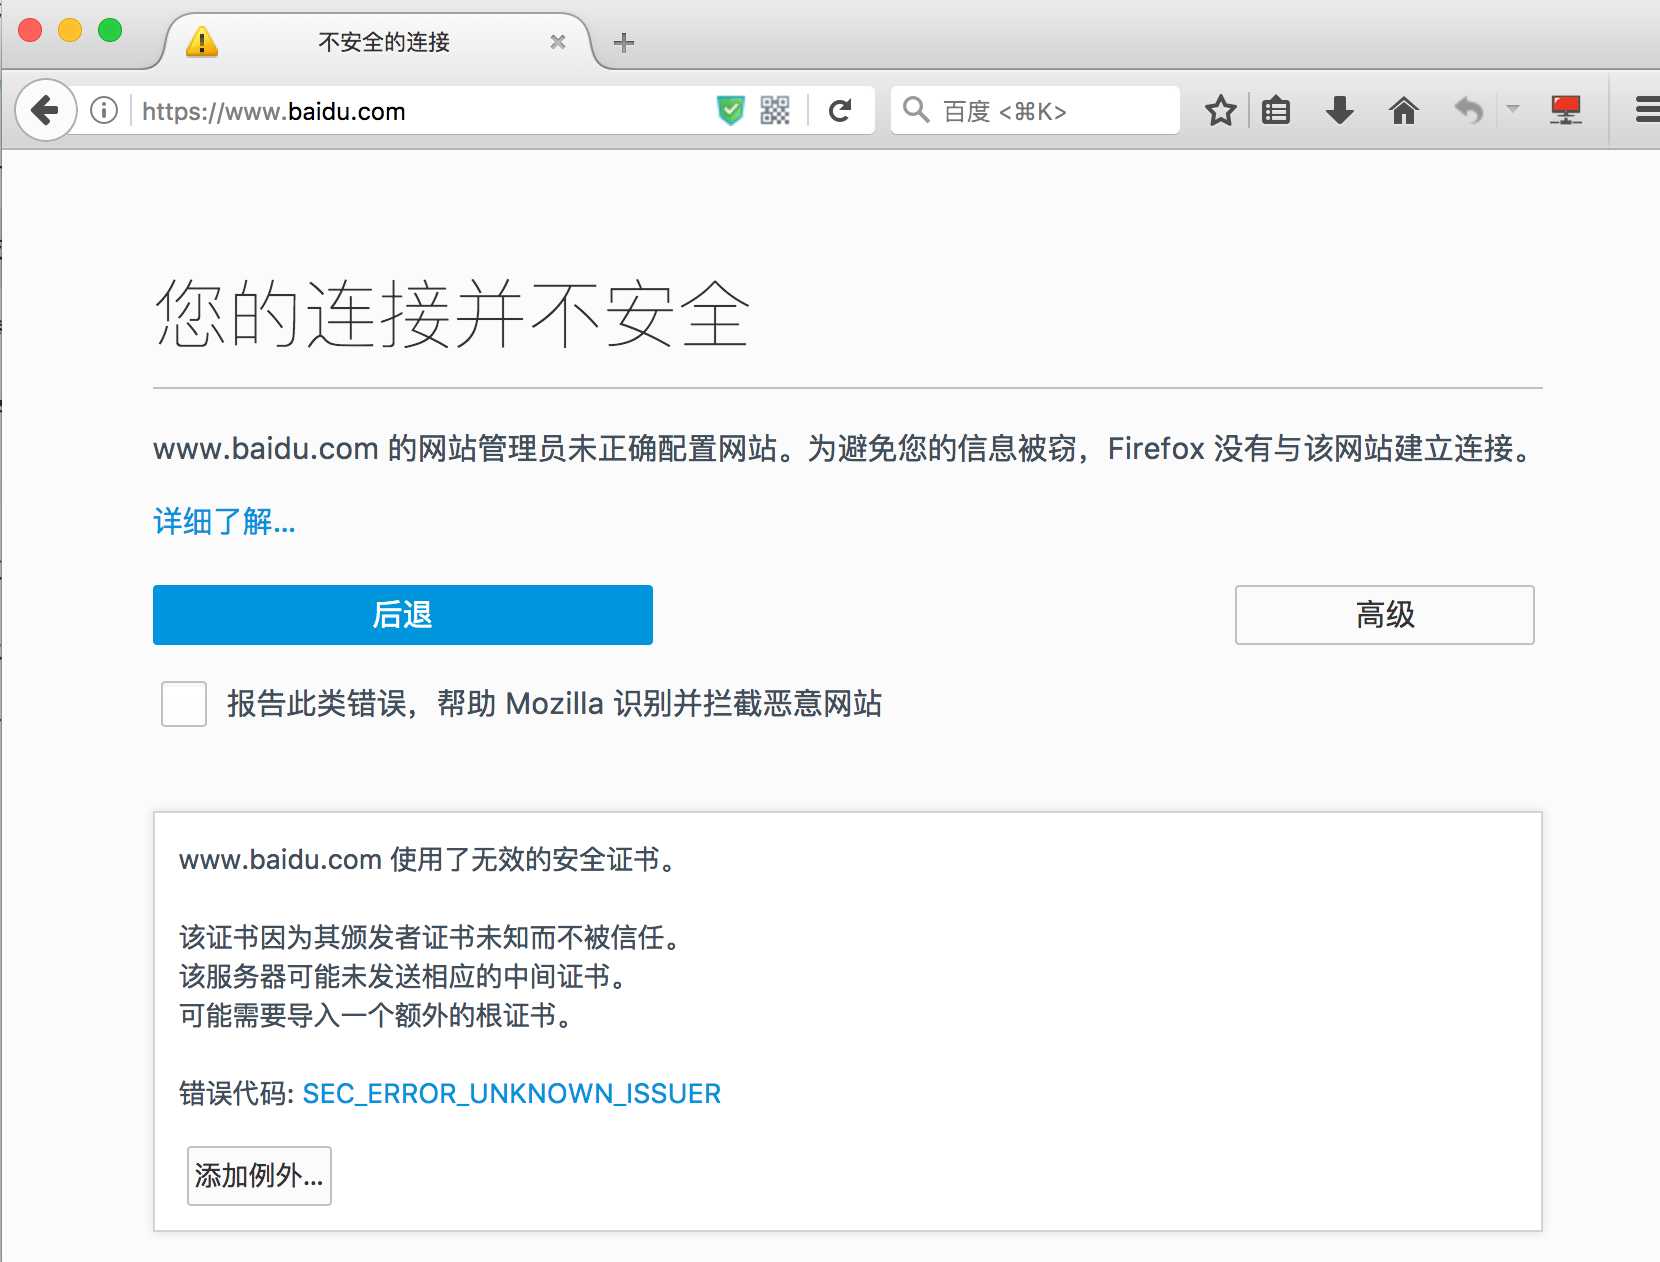
Task: Click the 添加例外… button
Action: (259, 1176)
